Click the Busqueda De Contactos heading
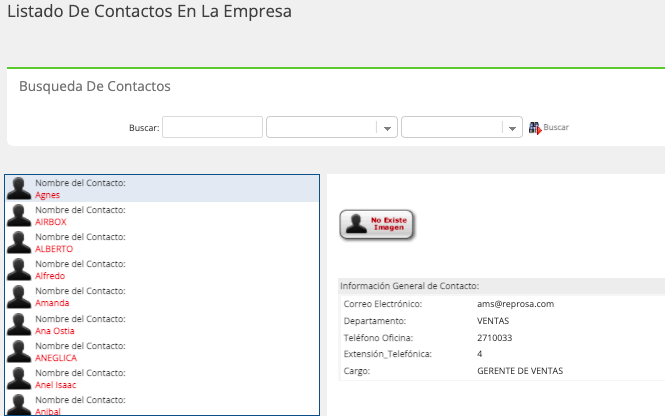The image size is (665, 416). 95,86
